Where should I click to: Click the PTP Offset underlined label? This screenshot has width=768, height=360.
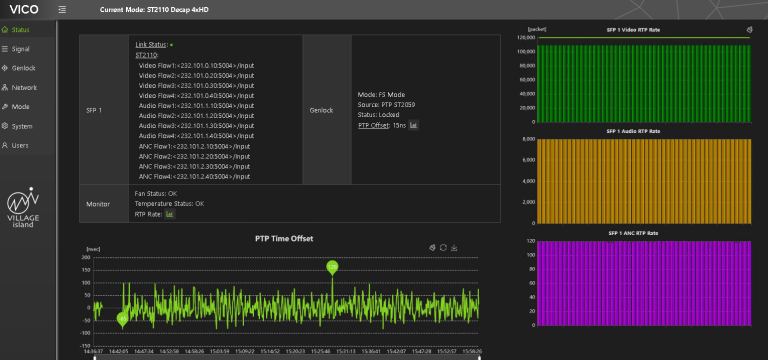point(374,125)
